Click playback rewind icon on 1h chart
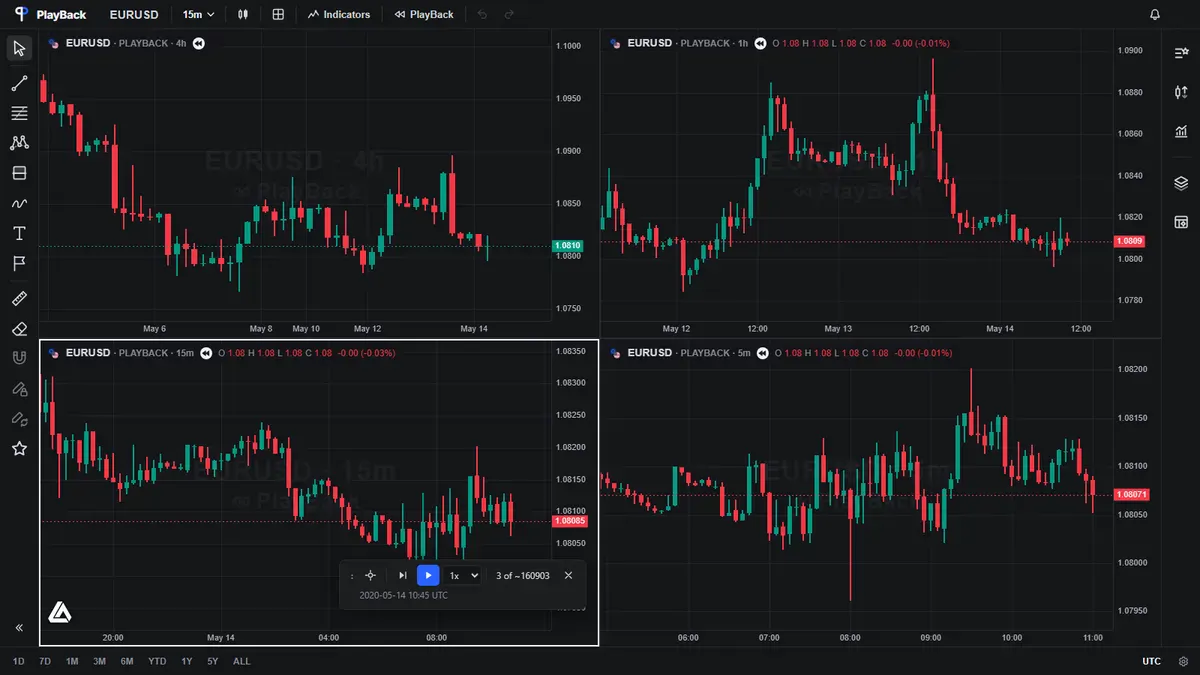Viewport: 1200px width, 675px height. pyautogui.click(x=760, y=44)
